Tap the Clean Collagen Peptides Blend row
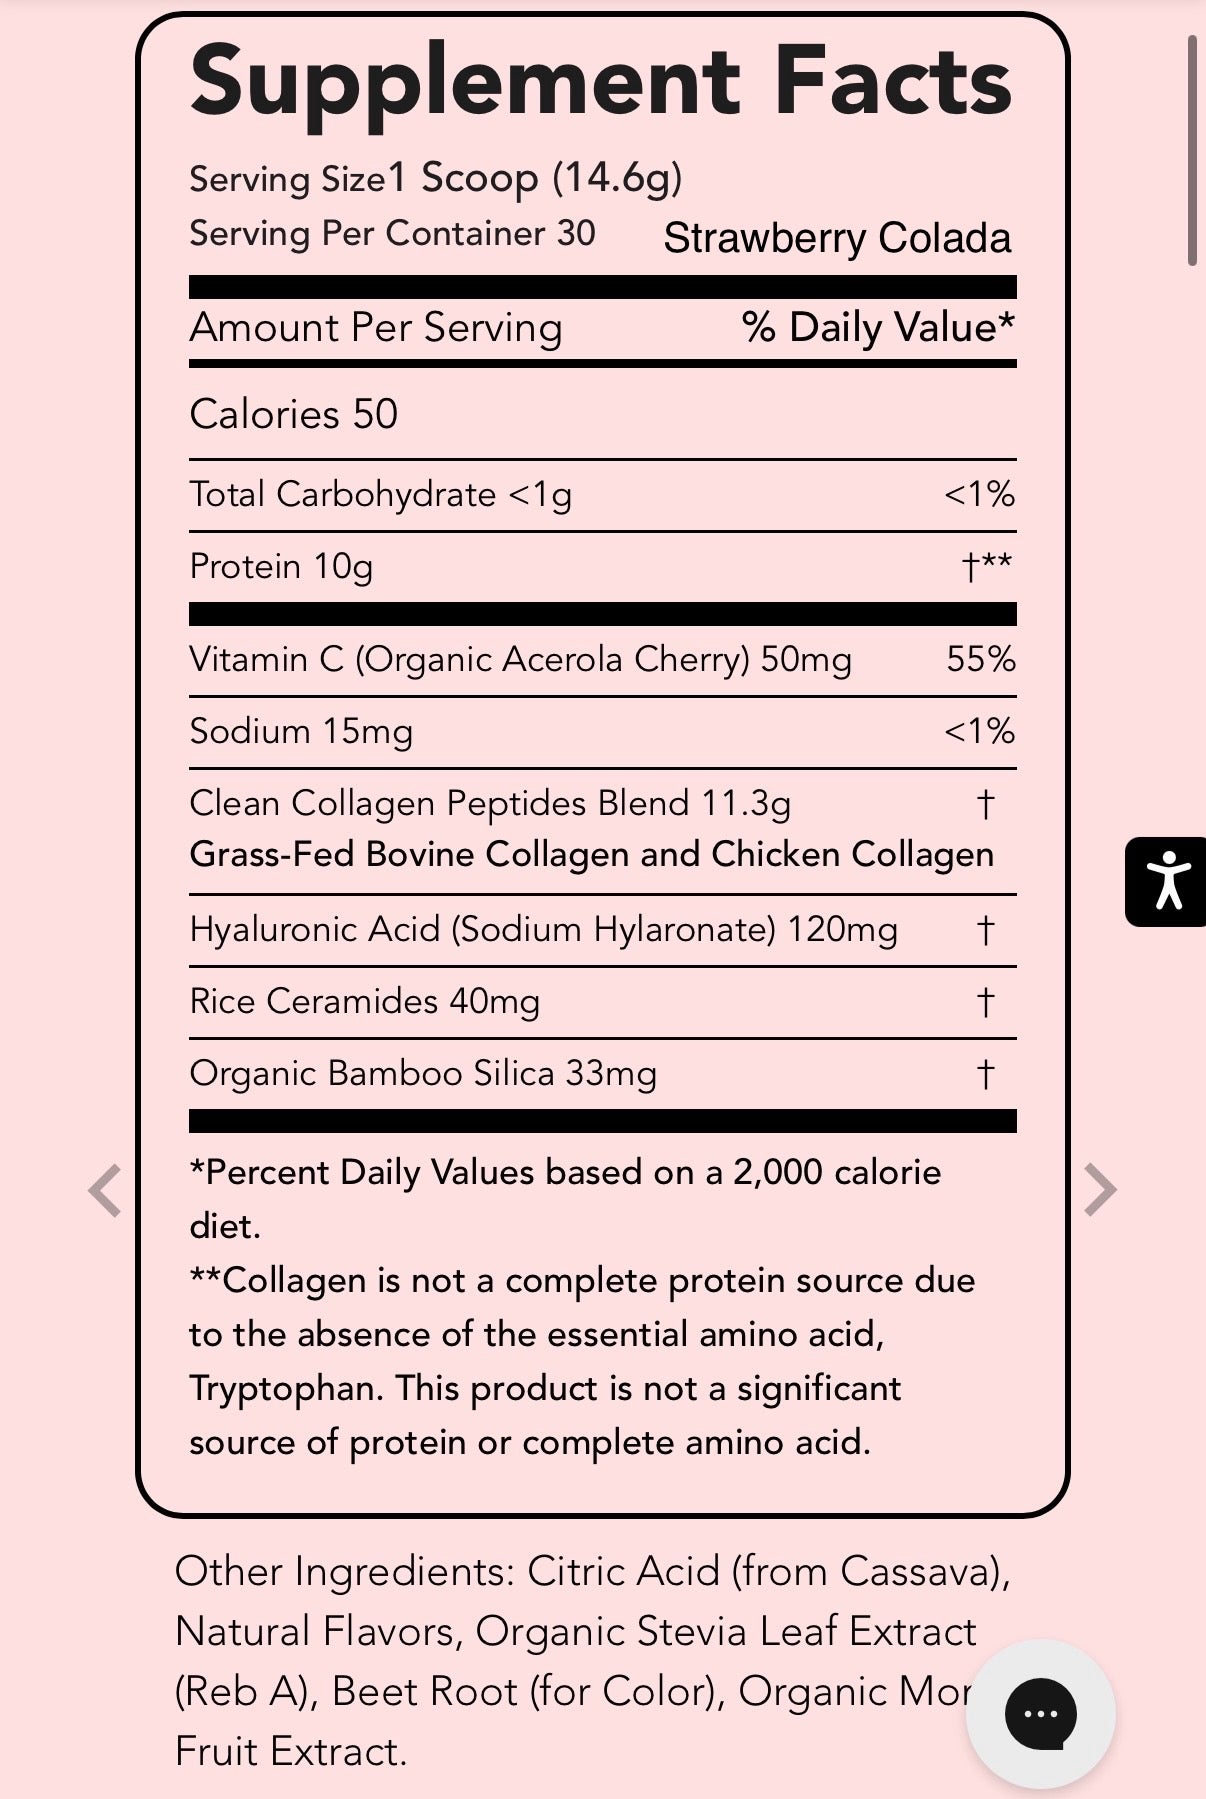This screenshot has width=1206, height=1799. [x=603, y=830]
